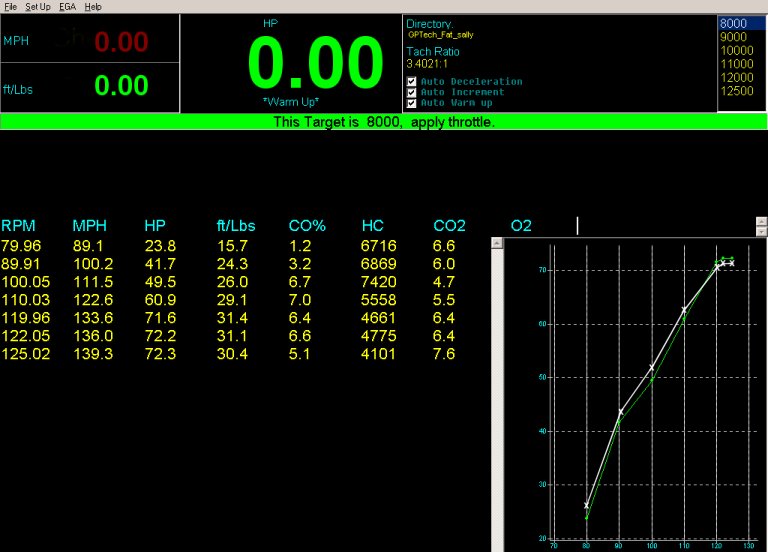Click the green ft/Lbs readout value
Viewport: 768px width, 552px height.
click(121, 86)
